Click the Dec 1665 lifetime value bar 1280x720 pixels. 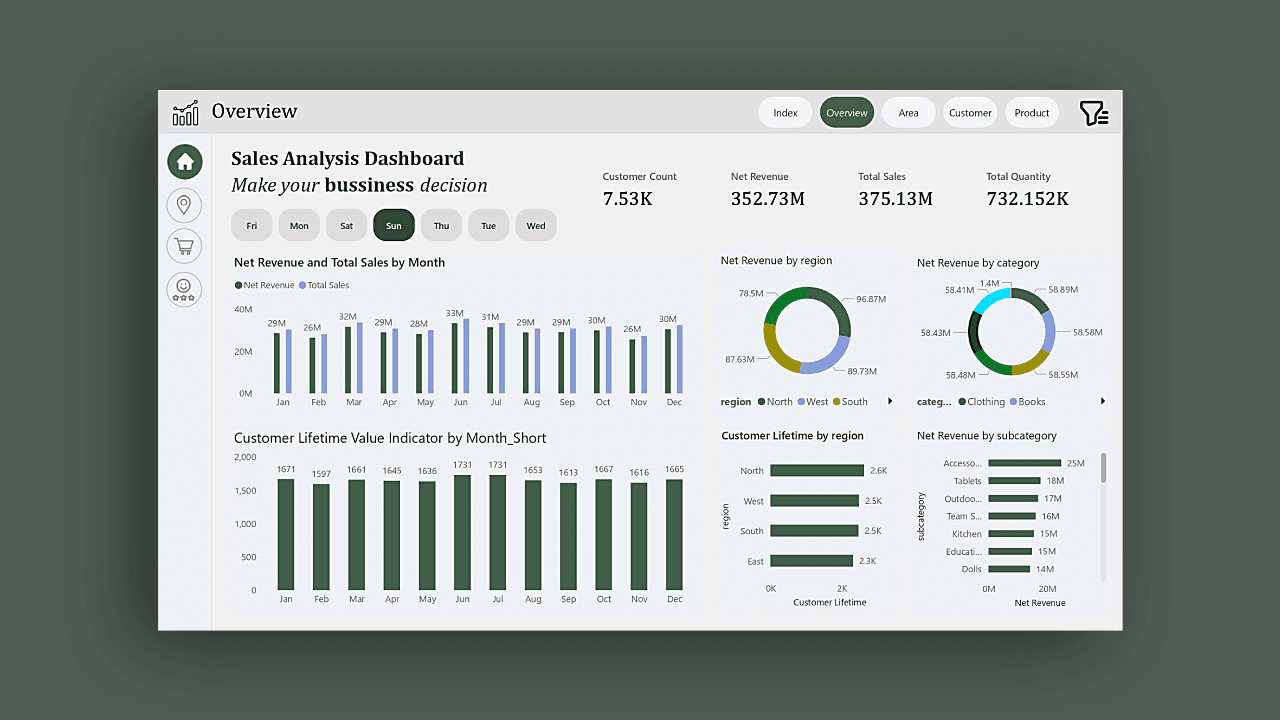pyautogui.click(x=674, y=535)
